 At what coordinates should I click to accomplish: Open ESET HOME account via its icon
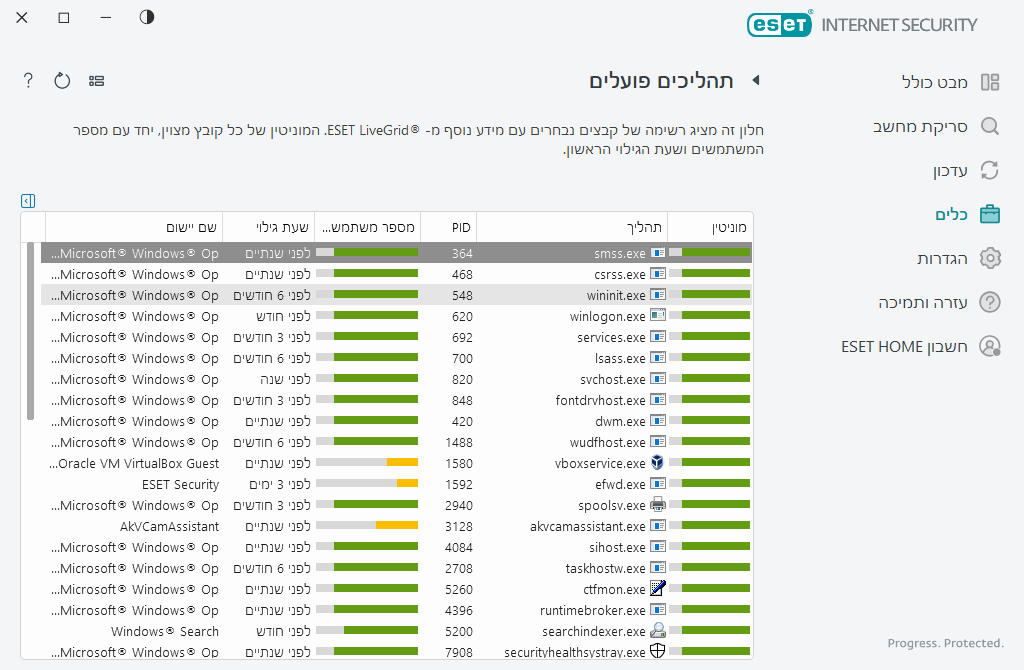click(x=990, y=346)
